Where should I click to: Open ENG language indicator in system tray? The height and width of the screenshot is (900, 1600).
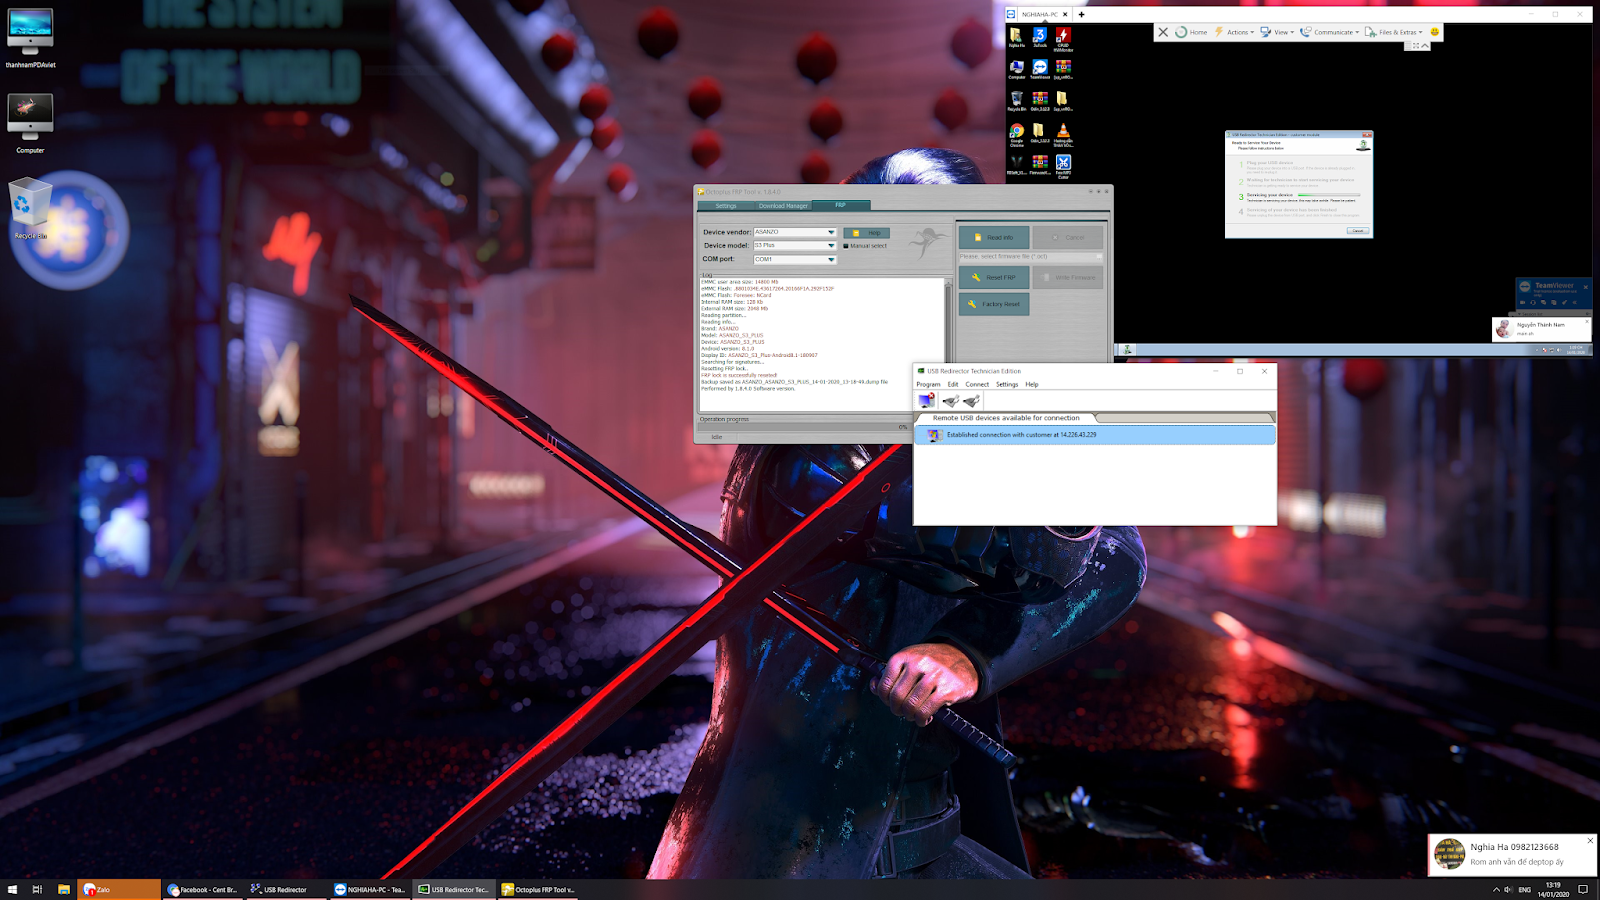point(1524,889)
